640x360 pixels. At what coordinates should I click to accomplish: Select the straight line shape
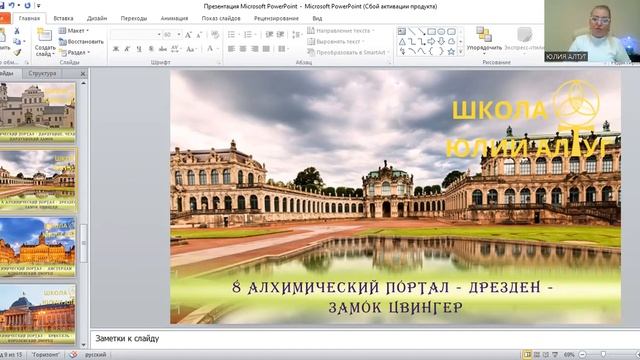[x=411, y=31]
